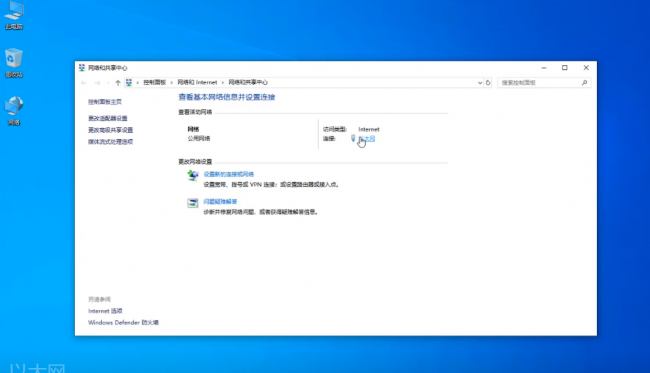Open Windows Defender 防火墙 link
The width and height of the screenshot is (650, 373).
tap(123, 322)
